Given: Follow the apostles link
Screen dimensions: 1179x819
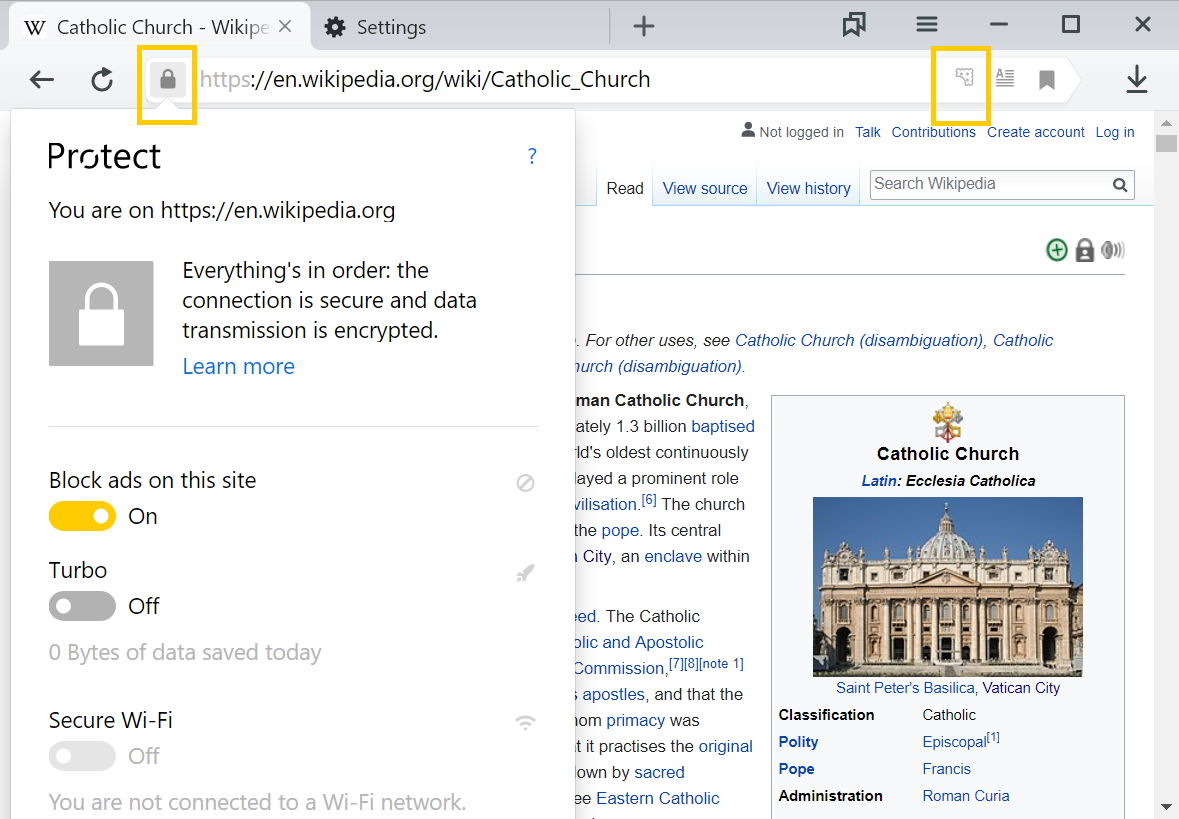Looking at the screenshot, I should point(614,694).
